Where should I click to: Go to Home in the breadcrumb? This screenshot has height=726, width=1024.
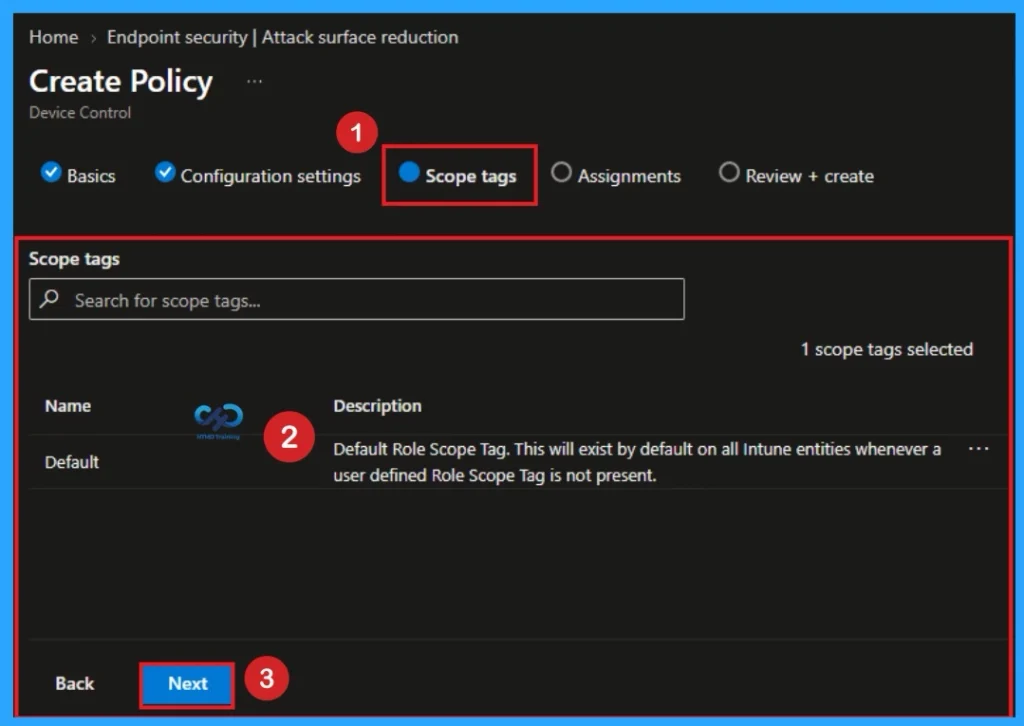(x=54, y=37)
